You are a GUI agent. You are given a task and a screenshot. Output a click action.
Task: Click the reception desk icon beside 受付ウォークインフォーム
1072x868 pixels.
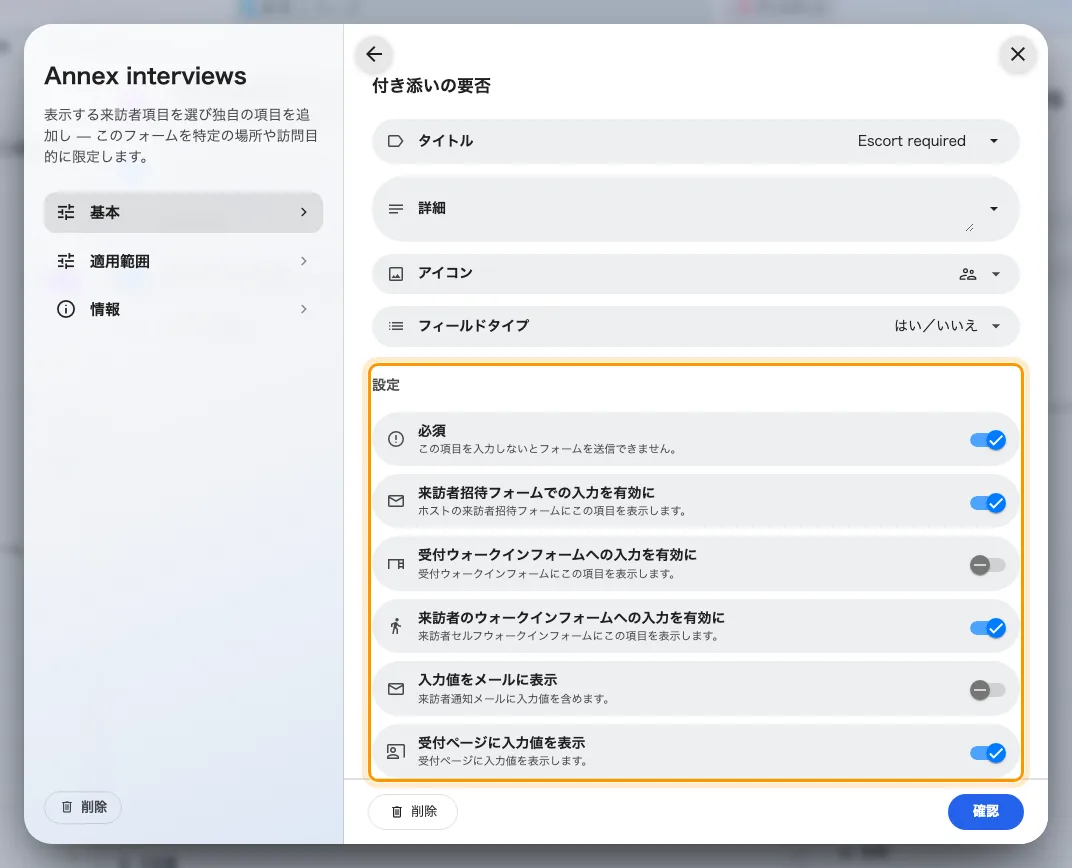pyautogui.click(x=395, y=564)
